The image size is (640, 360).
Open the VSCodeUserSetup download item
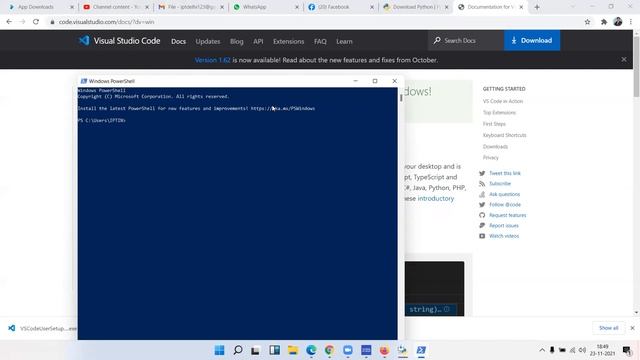tap(41, 328)
